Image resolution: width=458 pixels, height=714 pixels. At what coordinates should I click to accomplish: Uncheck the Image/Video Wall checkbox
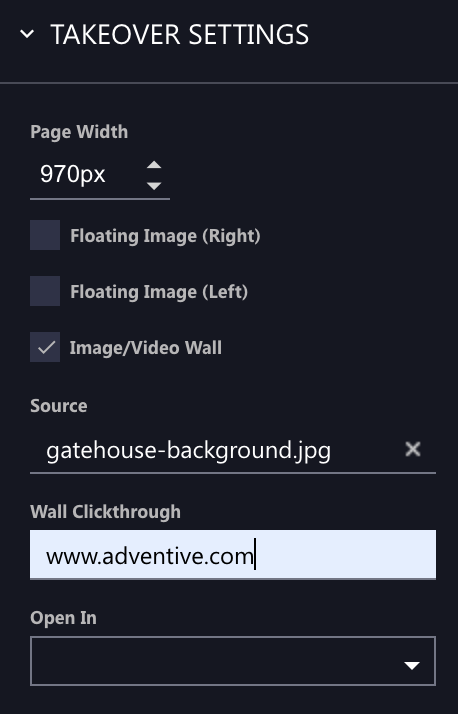point(45,347)
